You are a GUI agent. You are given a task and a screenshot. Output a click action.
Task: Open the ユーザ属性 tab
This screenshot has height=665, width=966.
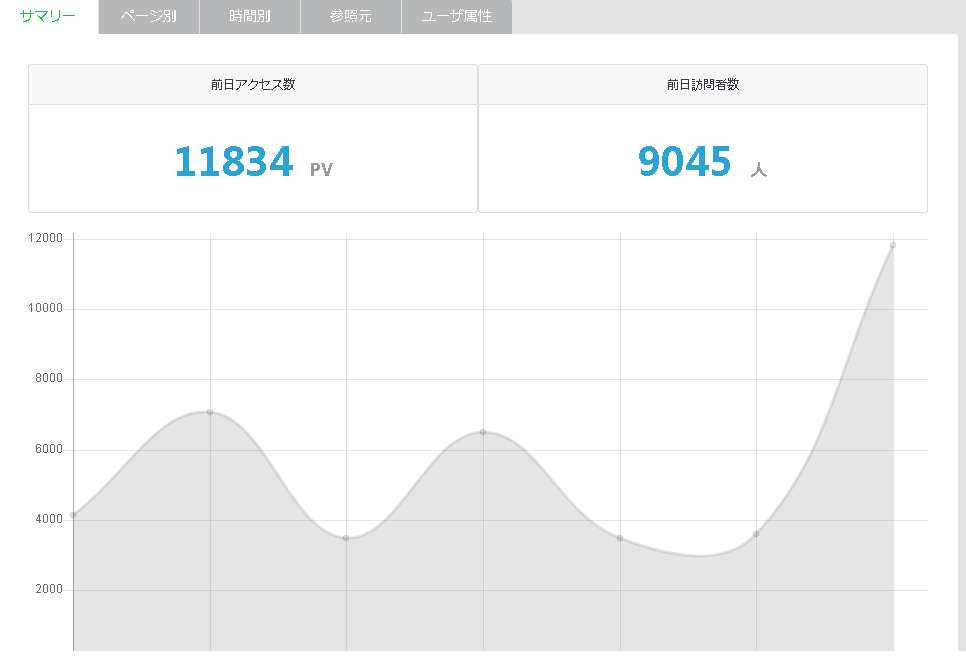click(456, 17)
